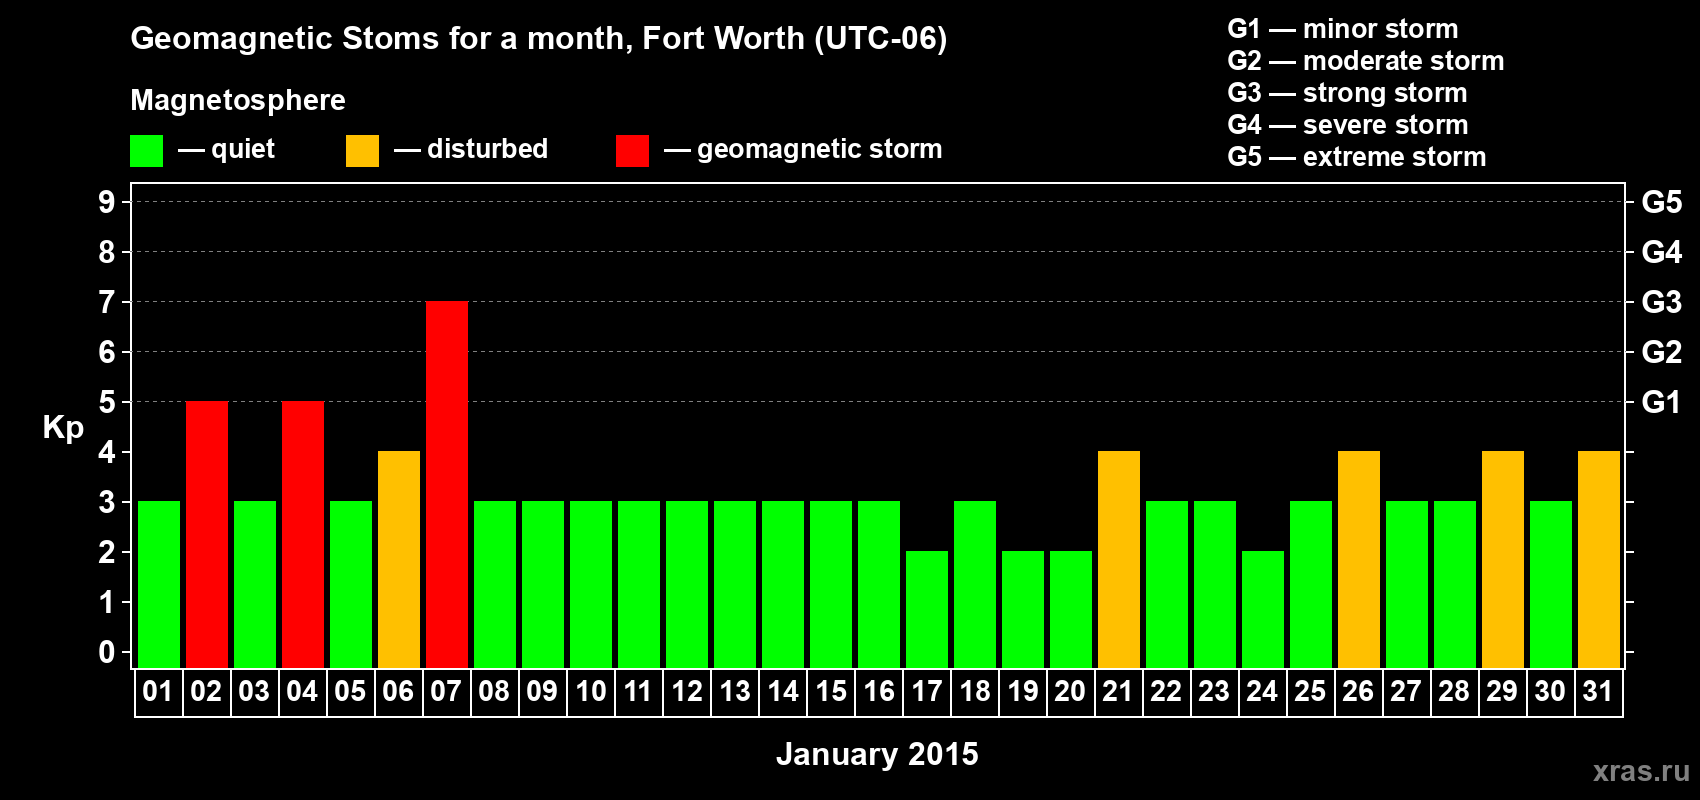Image resolution: width=1700 pixels, height=800 pixels.
Task: Click the orange disturbed legend swatch
Action: [362, 151]
